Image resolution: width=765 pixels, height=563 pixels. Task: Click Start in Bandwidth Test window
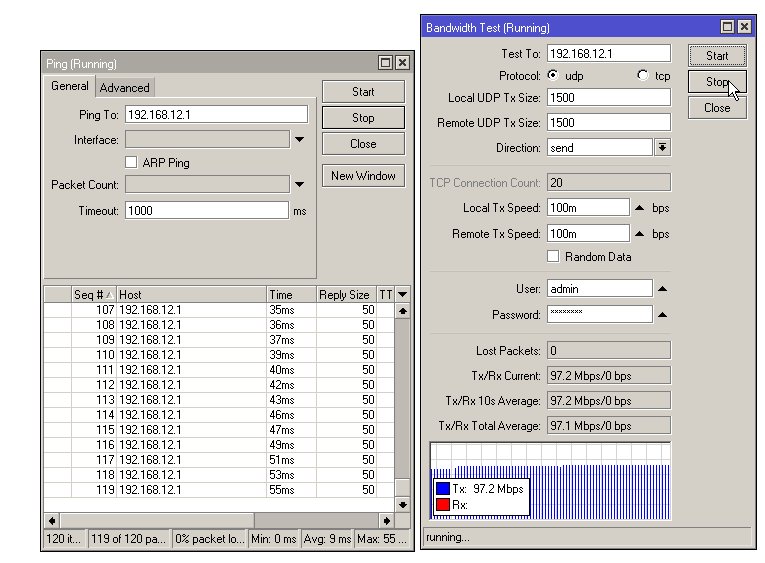717,56
